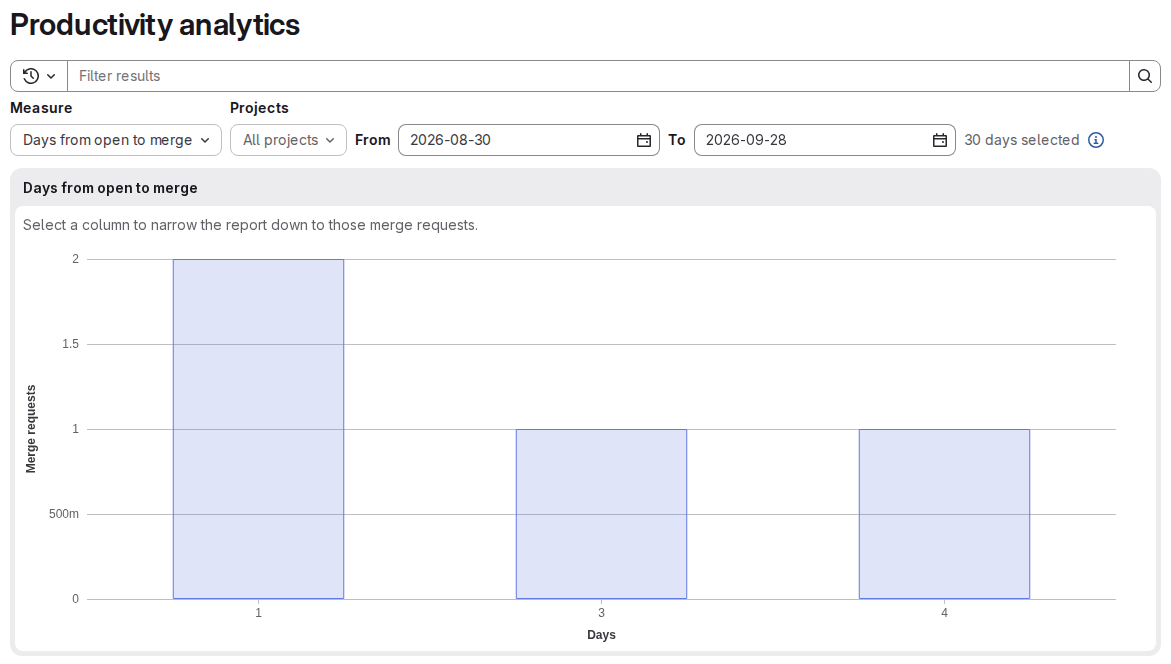Select the chart column for 1 day
1171x664 pixels.
tap(258, 429)
